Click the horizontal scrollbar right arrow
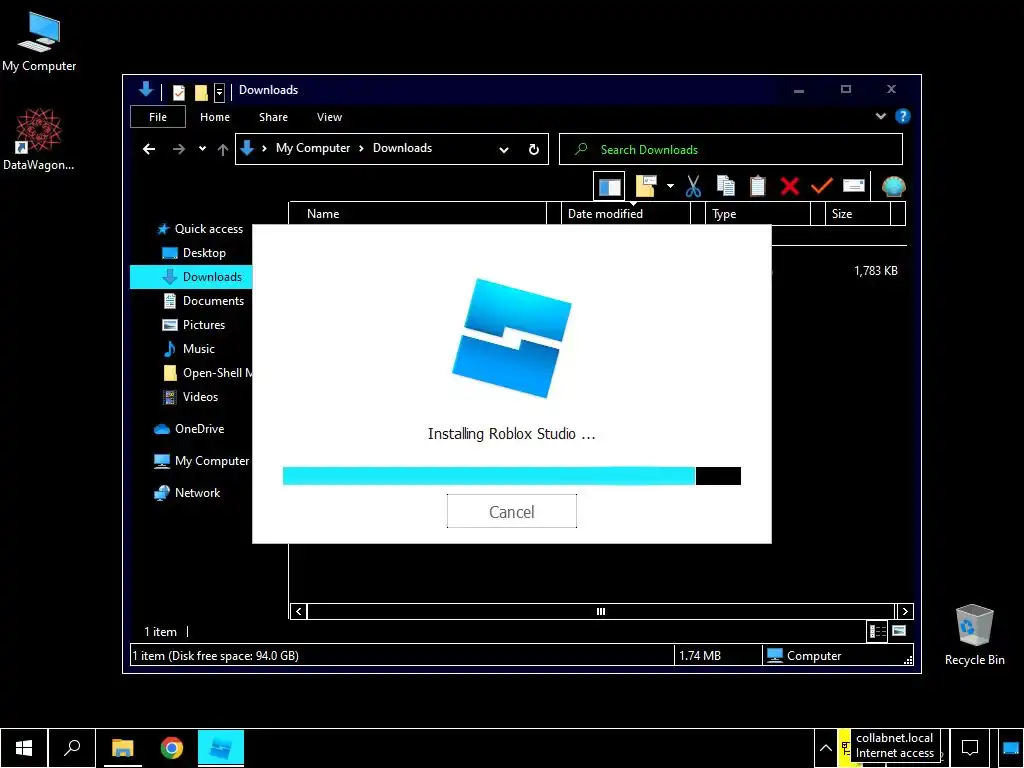Viewport: 1024px width, 768px height. [x=904, y=611]
